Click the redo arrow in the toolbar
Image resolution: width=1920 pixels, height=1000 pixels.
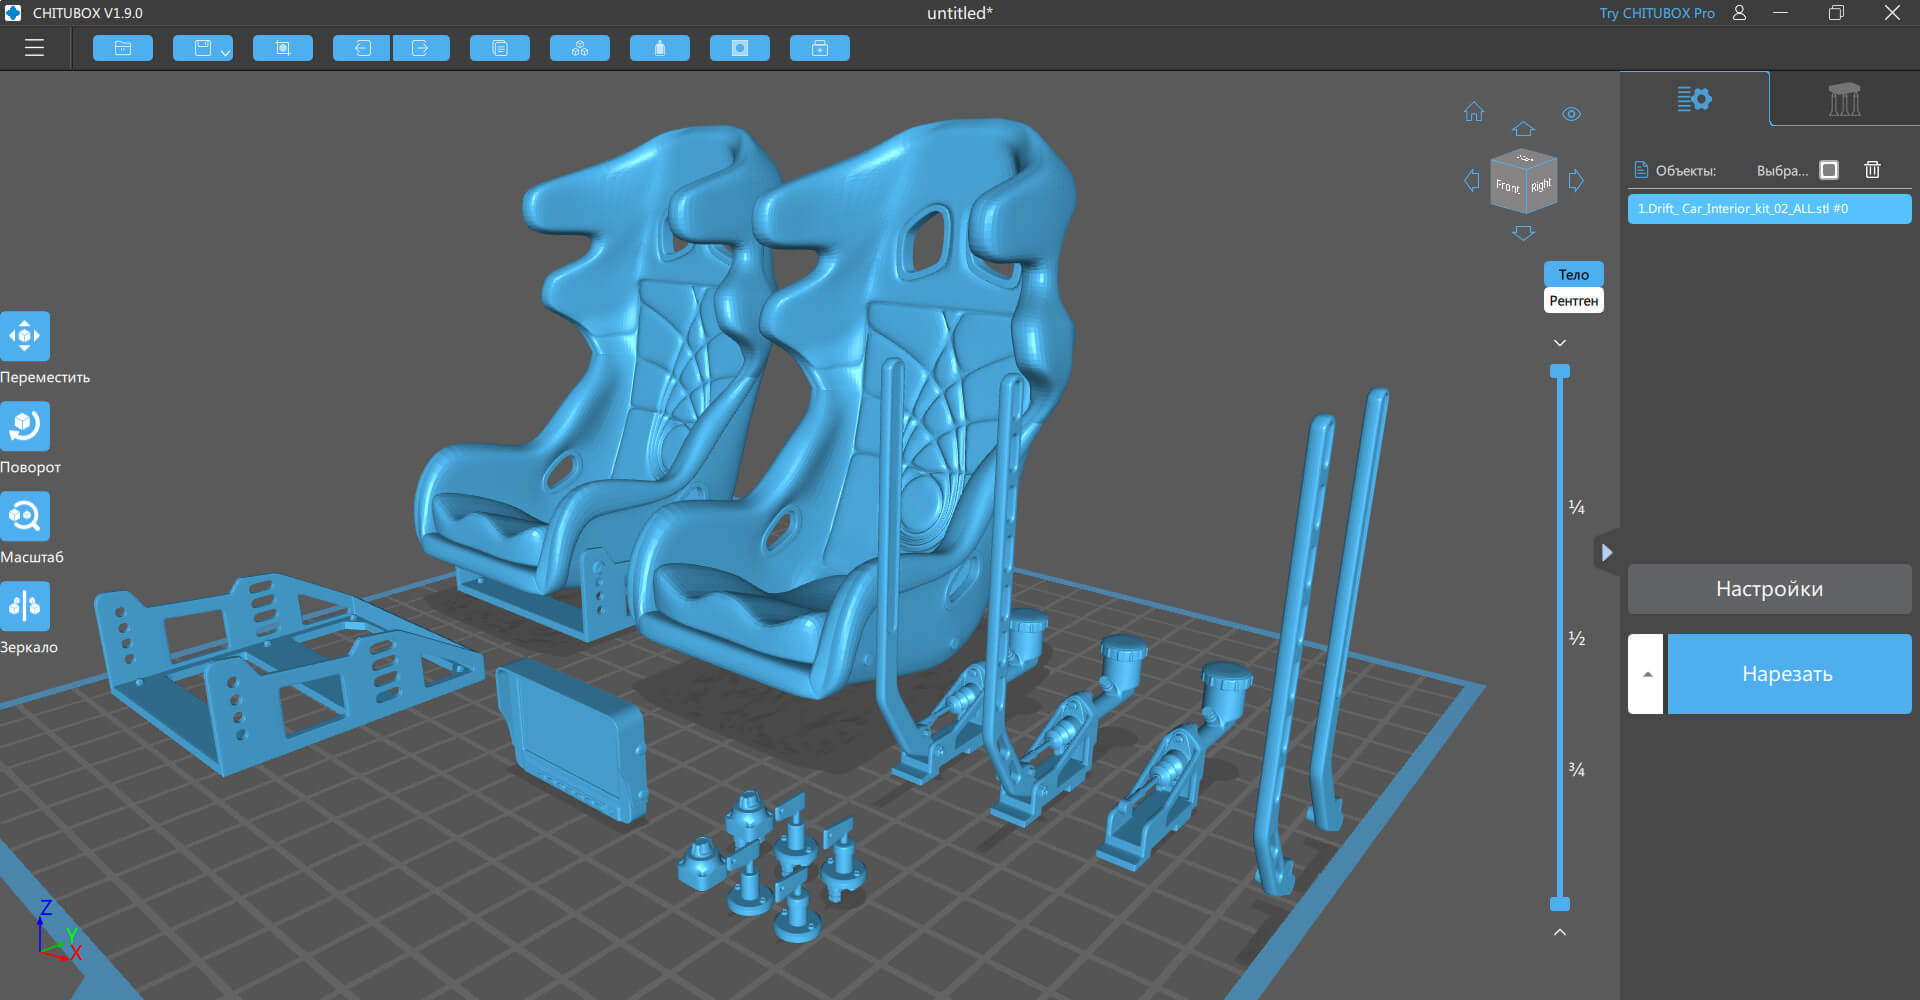coord(420,48)
